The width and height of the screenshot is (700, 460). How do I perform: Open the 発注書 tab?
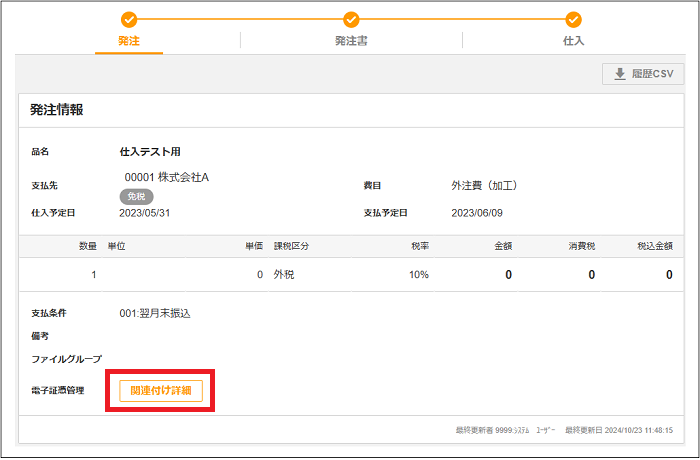tap(351, 42)
